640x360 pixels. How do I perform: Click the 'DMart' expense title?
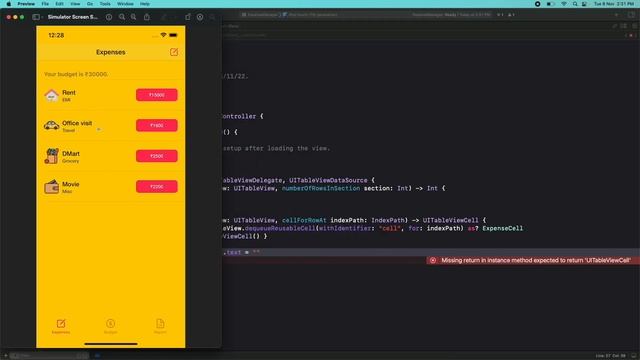click(71, 153)
